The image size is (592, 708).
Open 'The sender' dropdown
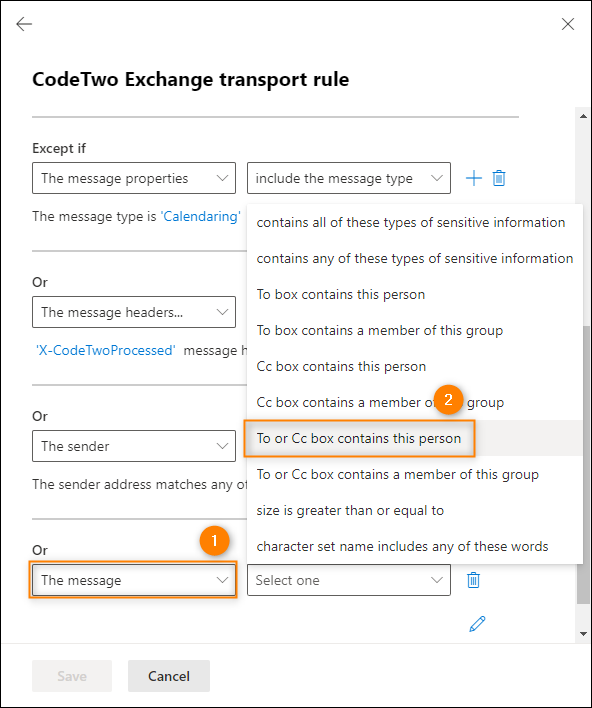pos(134,446)
